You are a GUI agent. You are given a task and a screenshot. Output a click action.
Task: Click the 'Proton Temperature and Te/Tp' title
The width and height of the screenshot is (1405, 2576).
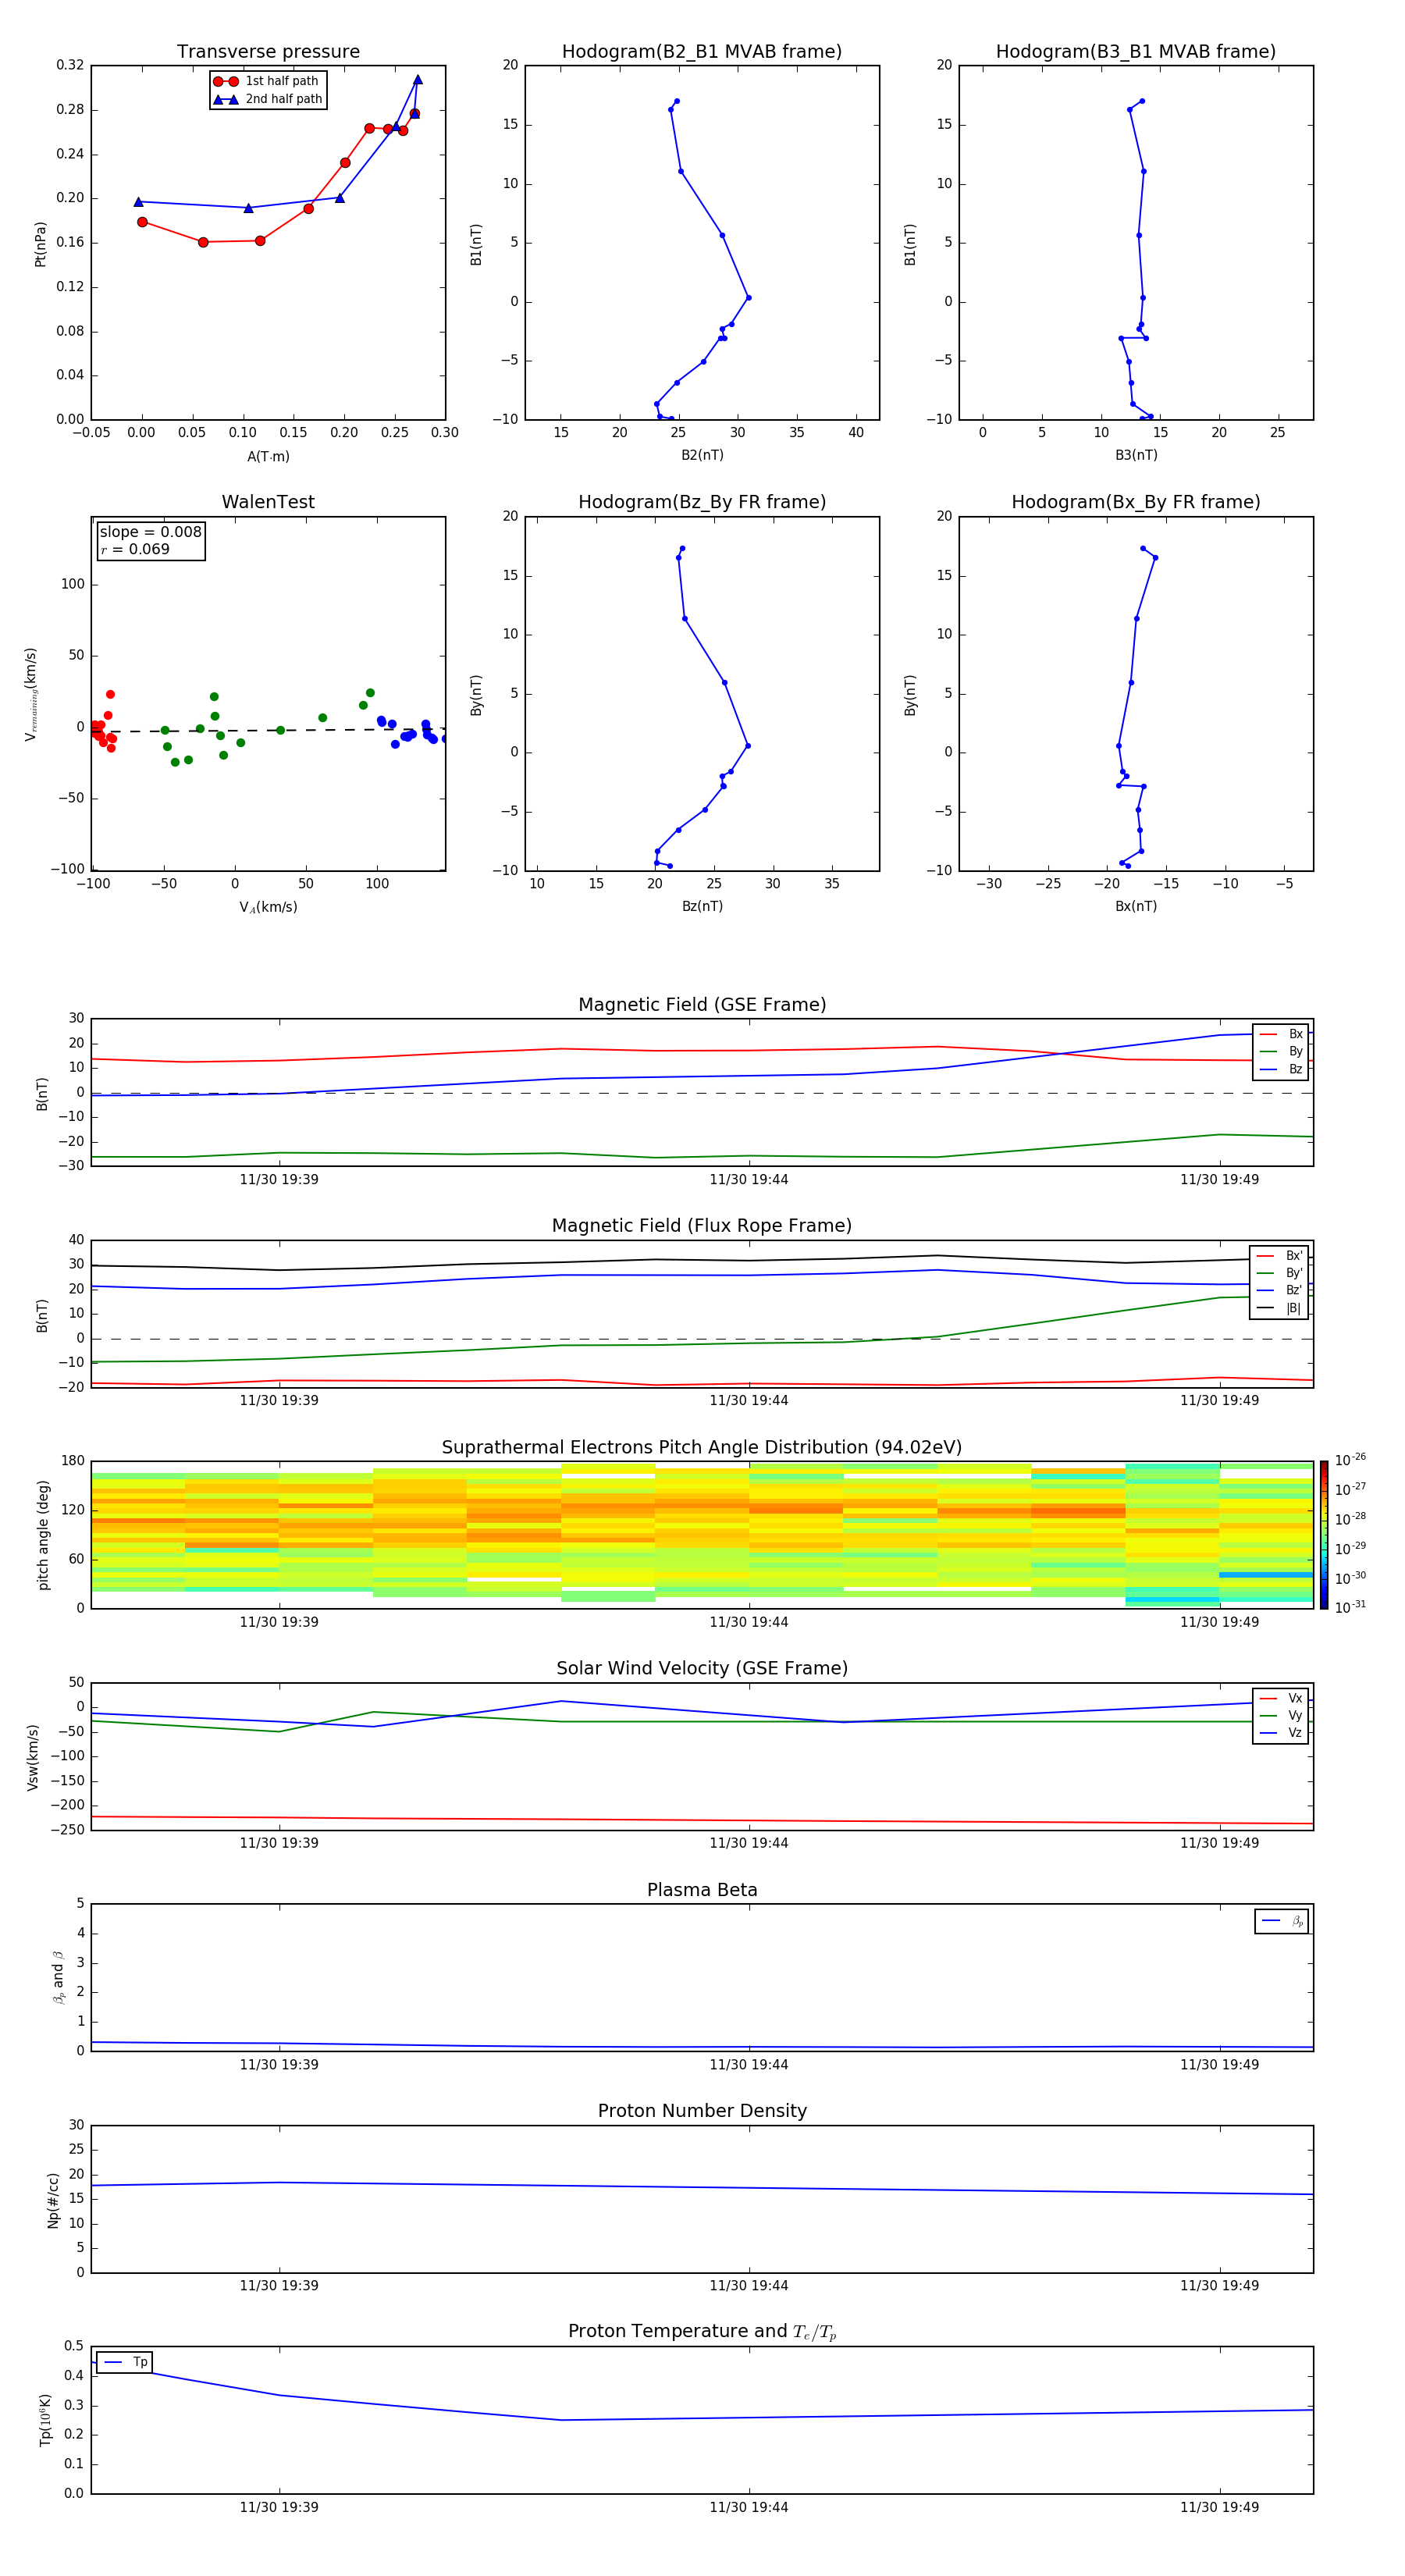(702, 2332)
